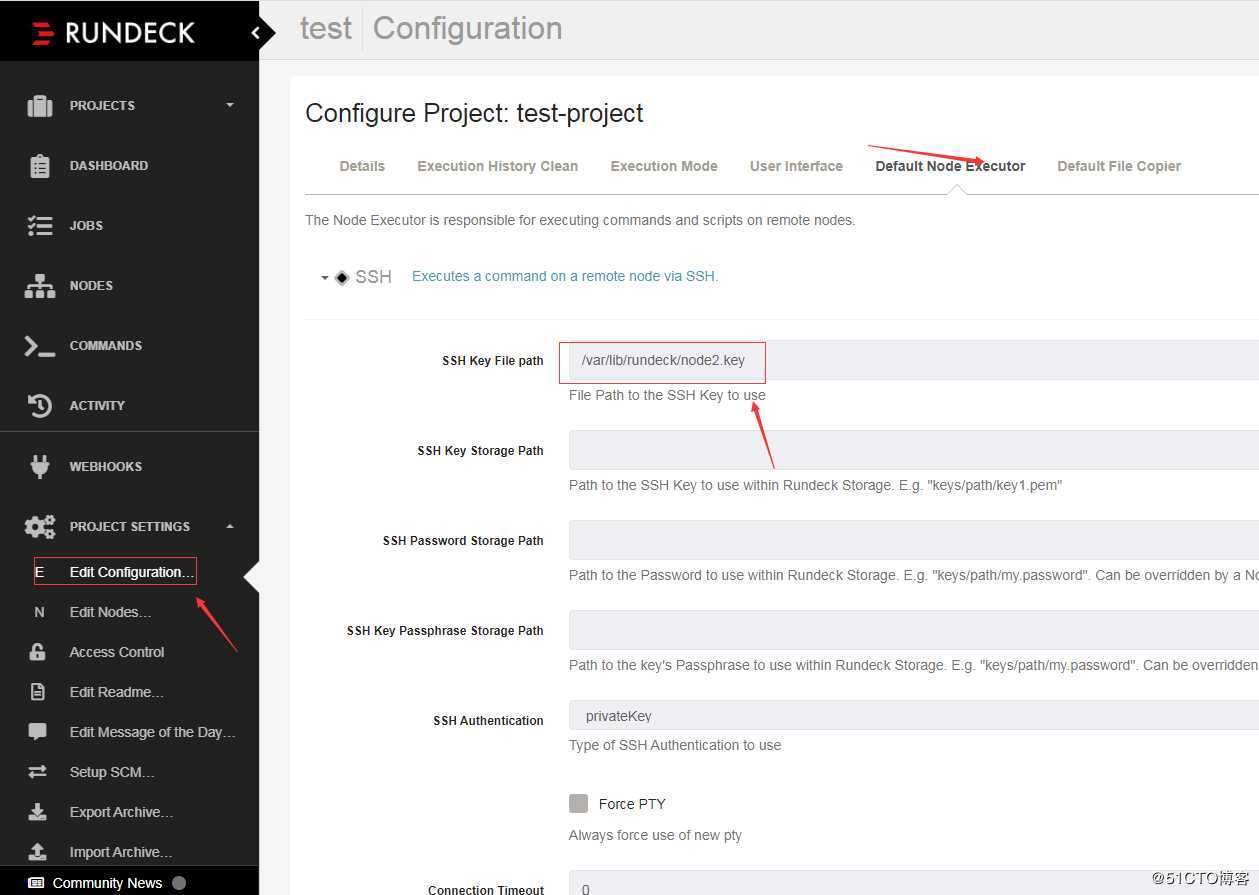Viewport: 1259px width, 895px height.
Task: Click the Message of the Day comment icon
Action: click(x=38, y=732)
